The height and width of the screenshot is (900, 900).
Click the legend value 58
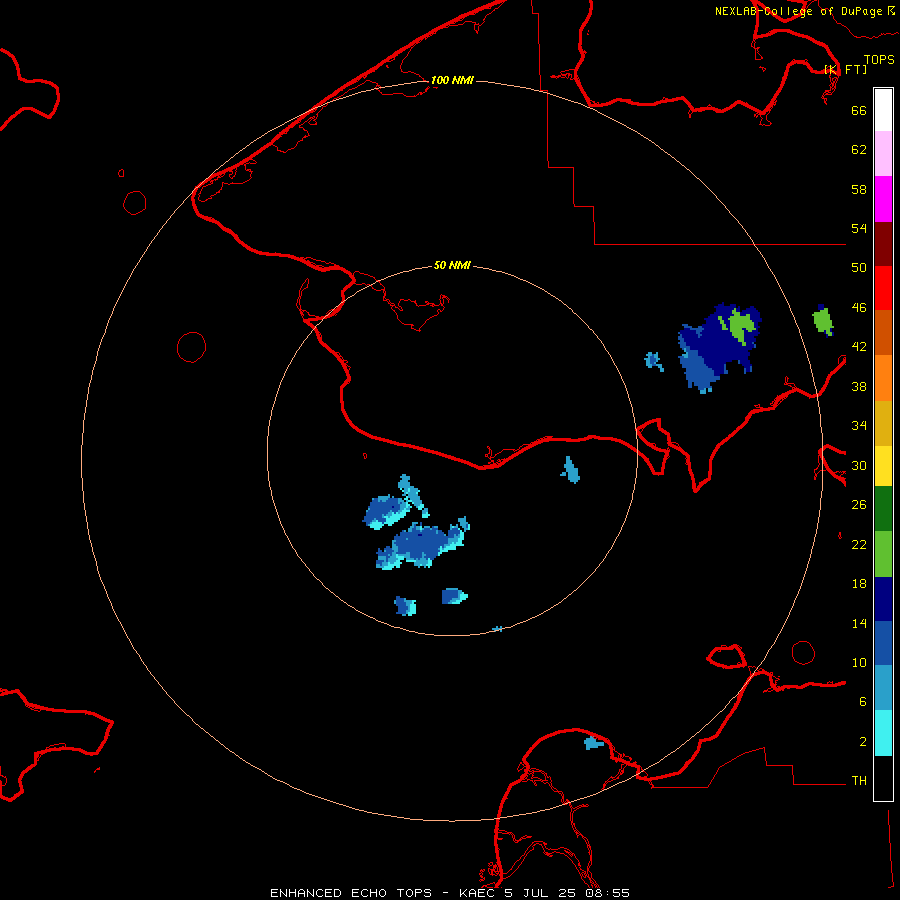[859, 189]
